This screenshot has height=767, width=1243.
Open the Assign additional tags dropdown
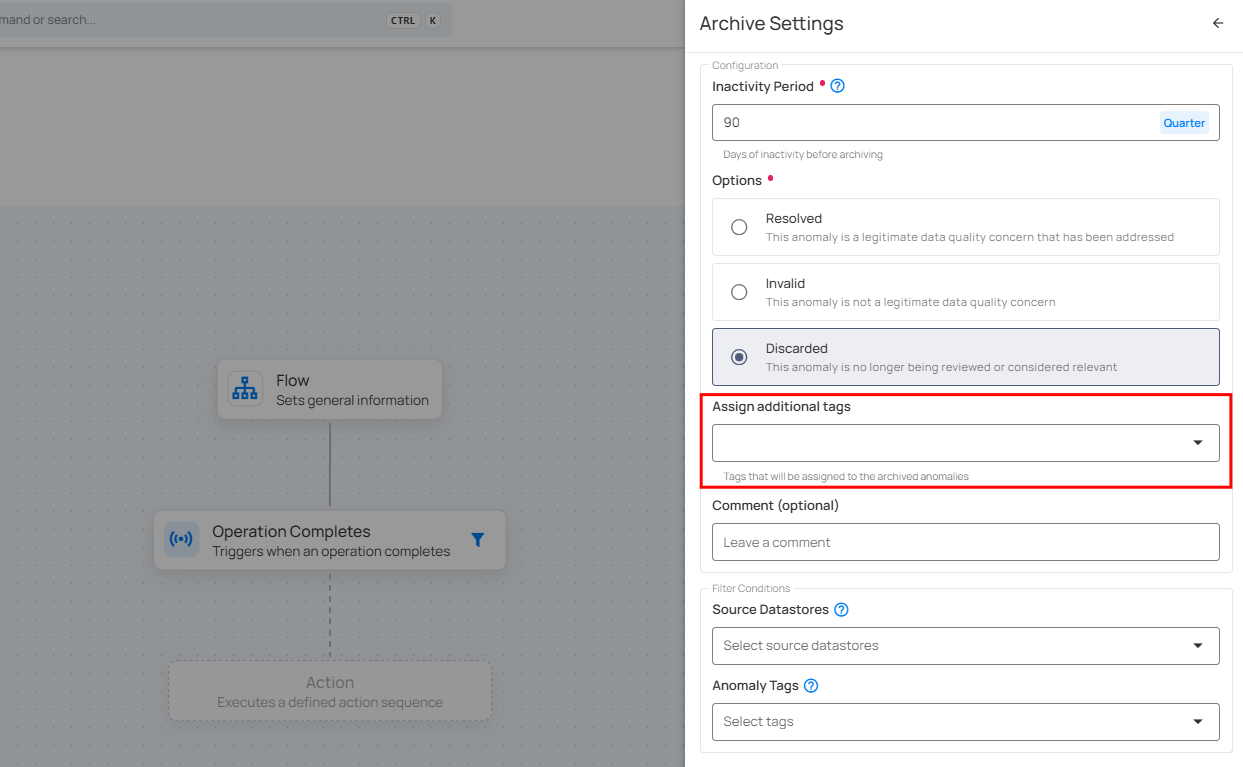pos(1198,442)
